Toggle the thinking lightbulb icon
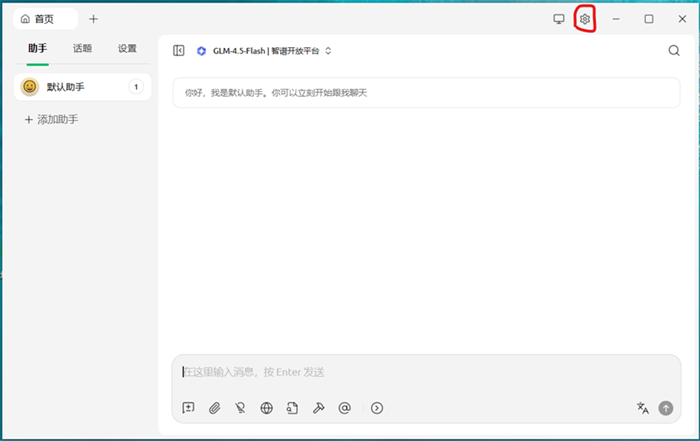 (x=240, y=408)
